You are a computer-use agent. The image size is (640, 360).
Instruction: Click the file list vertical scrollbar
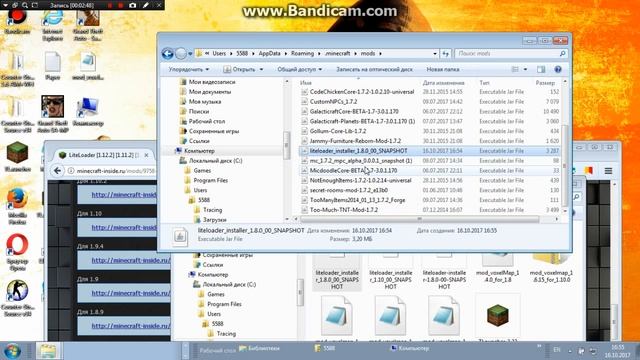(564, 165)
